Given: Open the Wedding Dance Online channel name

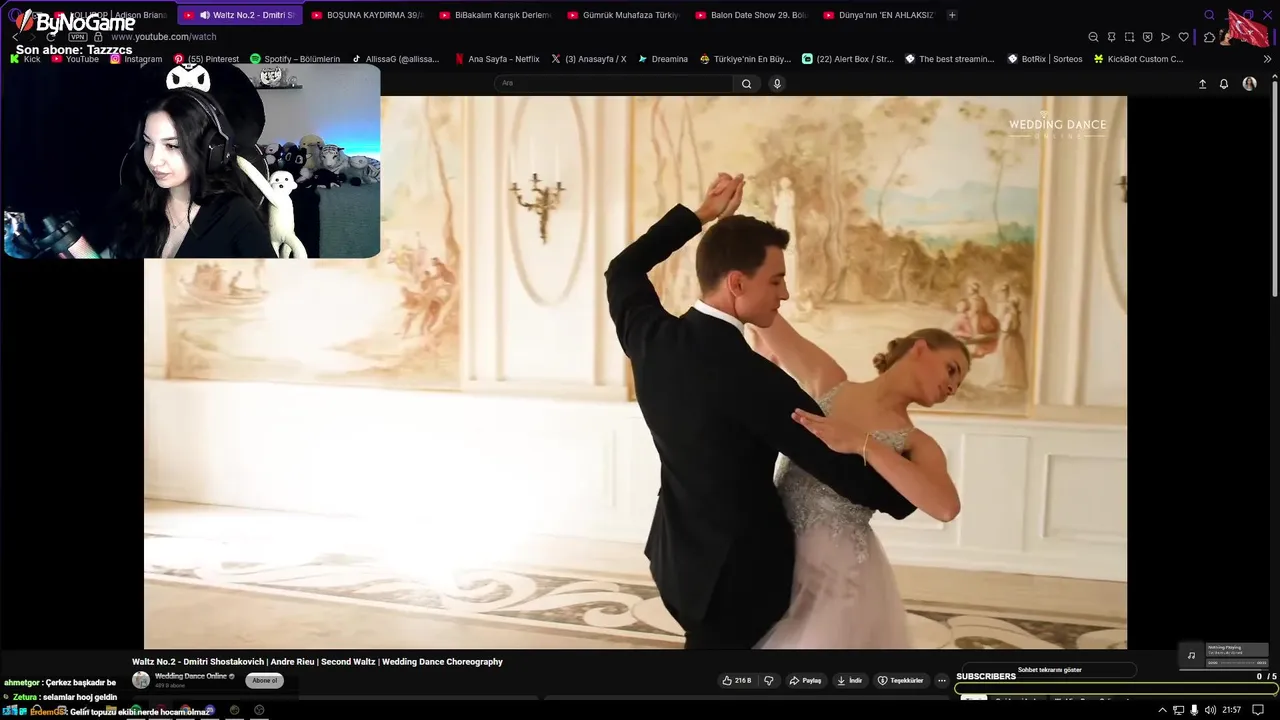Looking at the screenshot, I should tap(190, 677).
